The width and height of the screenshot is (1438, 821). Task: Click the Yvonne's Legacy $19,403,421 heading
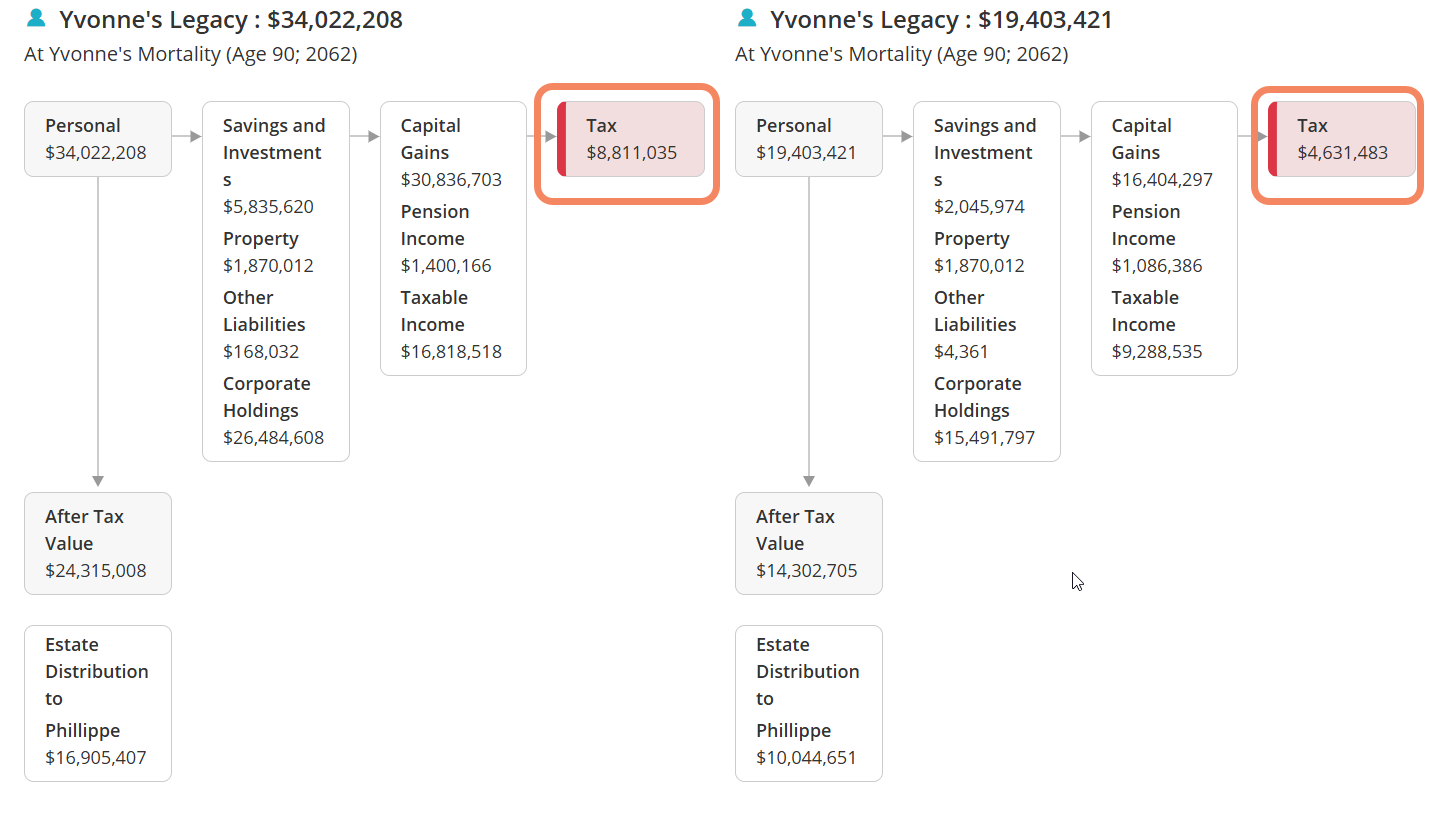pyautogui.click(x=940, y=20)
